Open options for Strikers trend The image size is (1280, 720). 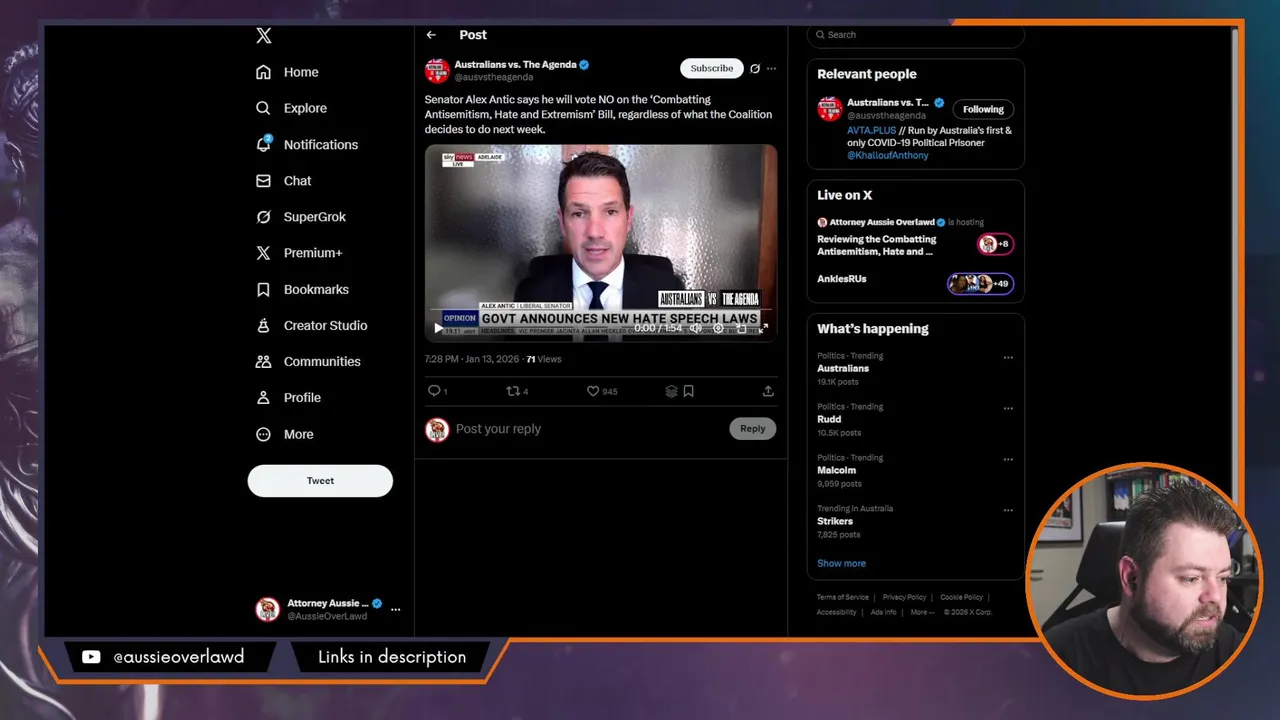(1008, 510)
